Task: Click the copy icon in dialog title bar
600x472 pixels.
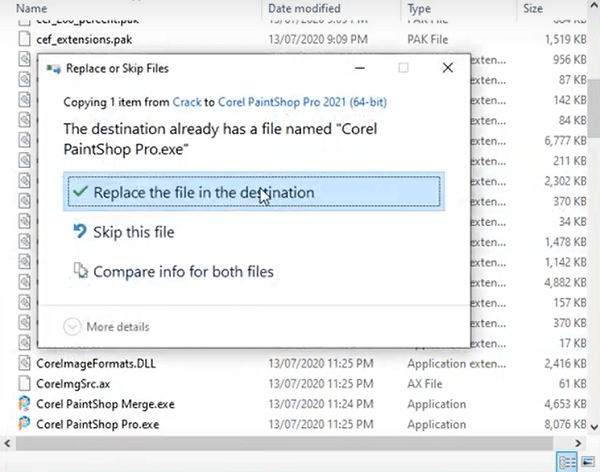Action: pyautogui.click(x=54, y=69)
